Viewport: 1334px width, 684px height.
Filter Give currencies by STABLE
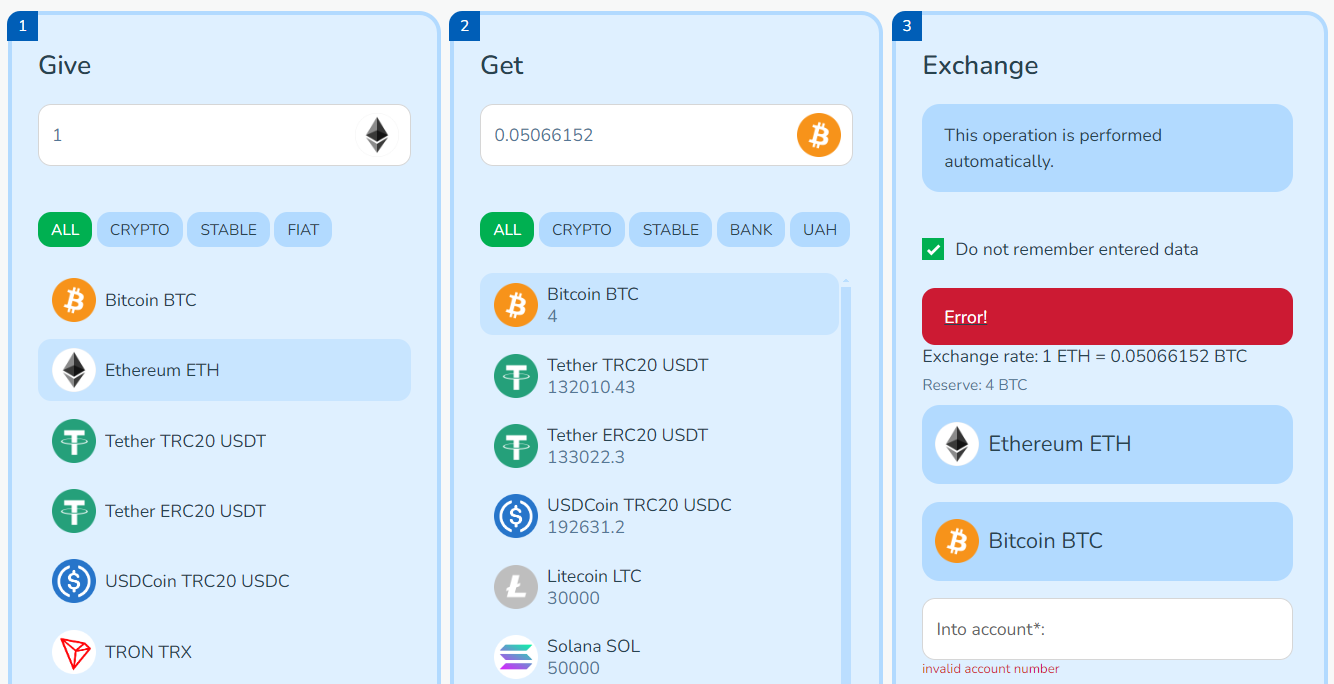[228, 229]
